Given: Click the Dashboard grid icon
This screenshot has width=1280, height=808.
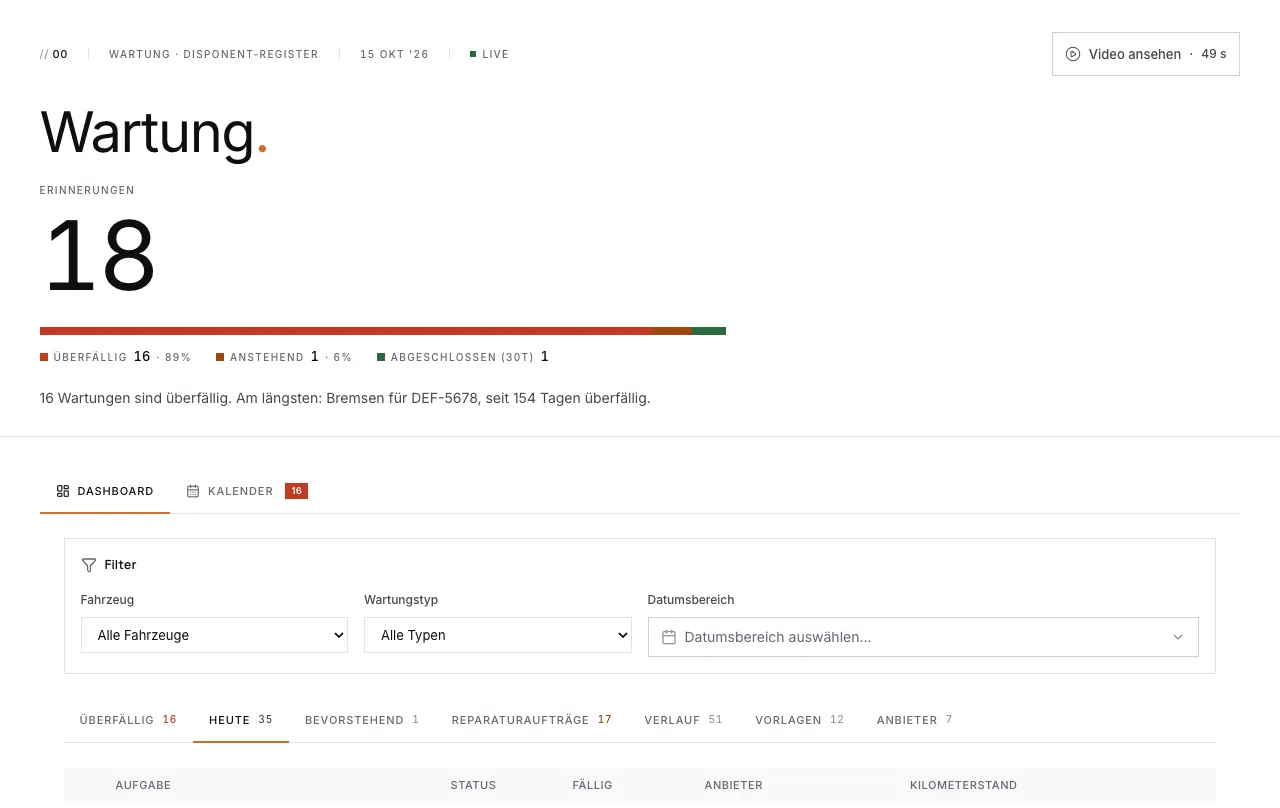Looking at the screenshot, I should (x=63, y=491).
